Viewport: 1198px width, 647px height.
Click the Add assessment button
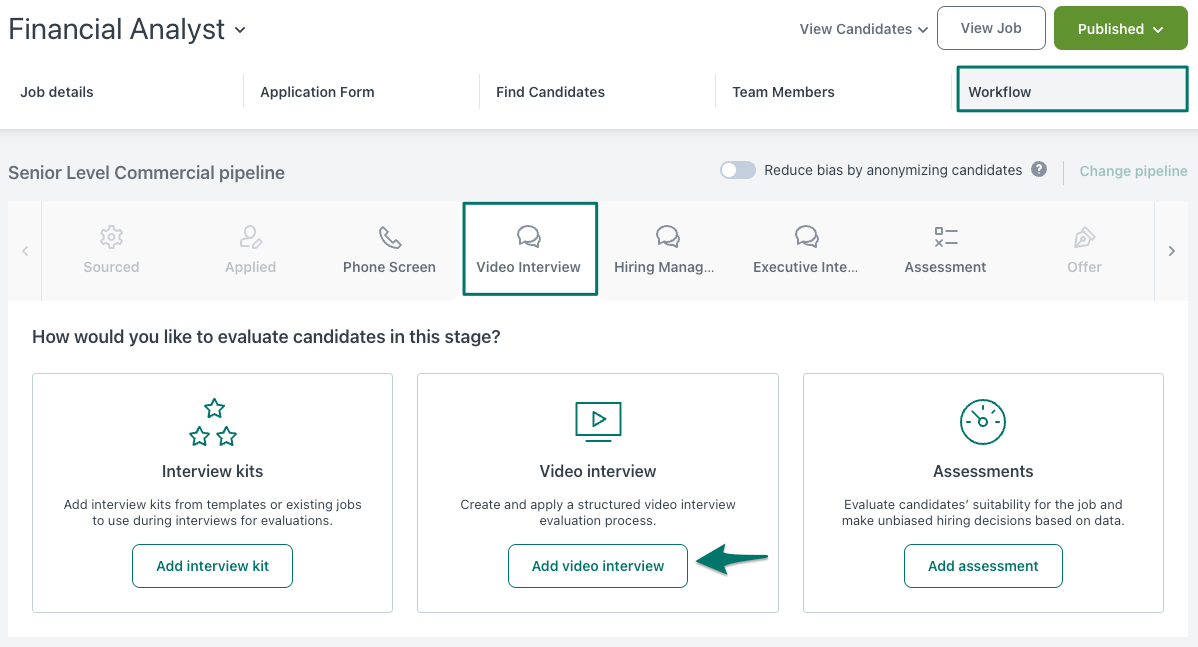(x=983, y=566)
